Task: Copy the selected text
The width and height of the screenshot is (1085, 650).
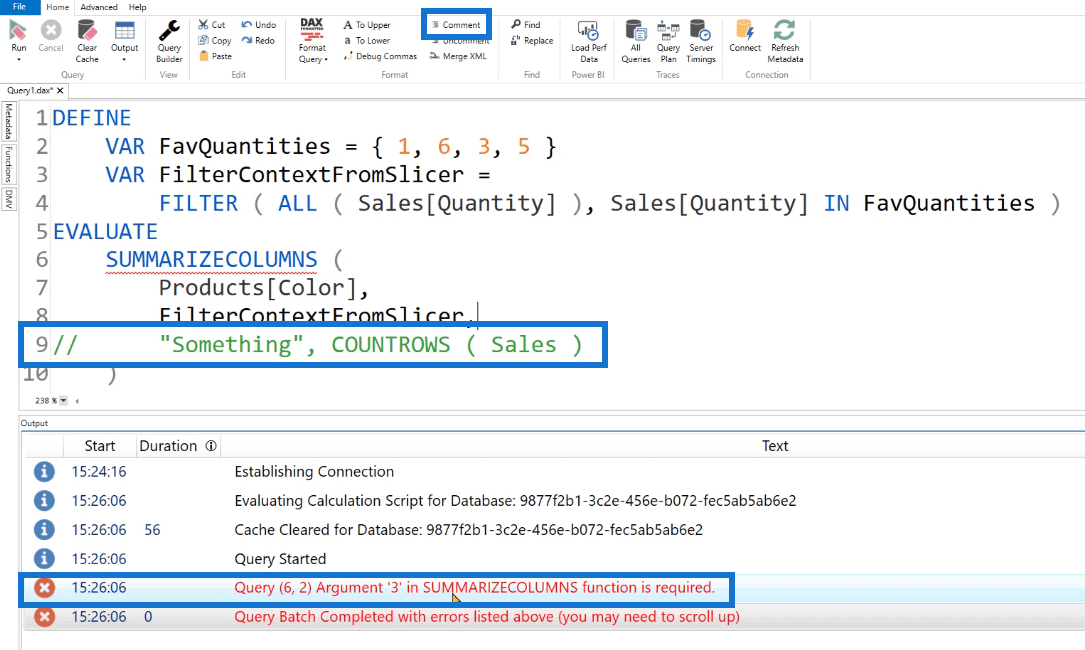Action: (215, 40)
